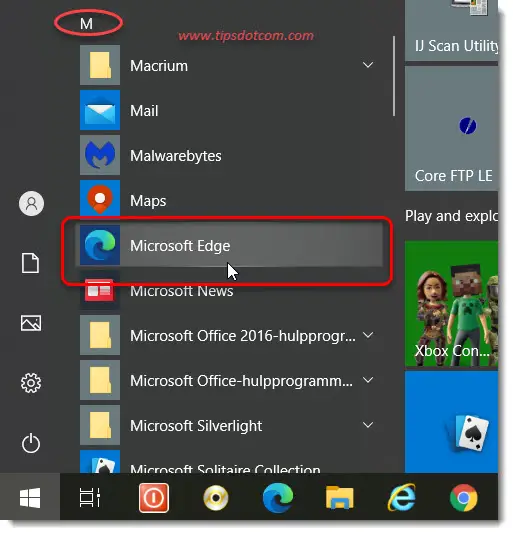Viewport: 513px width, 535px height.
Task: Expand the Macrium folder chevron
Action: tap(368, 65)
